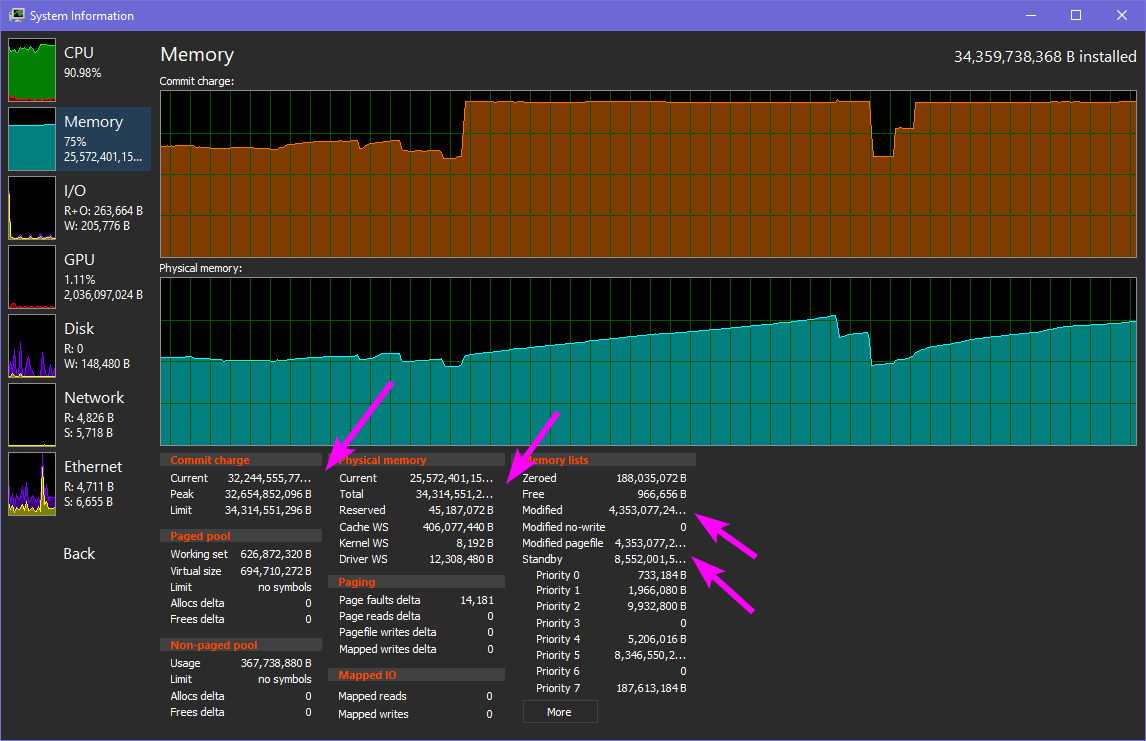Click the Physical memory history graph
This screenshot has height=741, width=1146.
click(x=648, y=361)
